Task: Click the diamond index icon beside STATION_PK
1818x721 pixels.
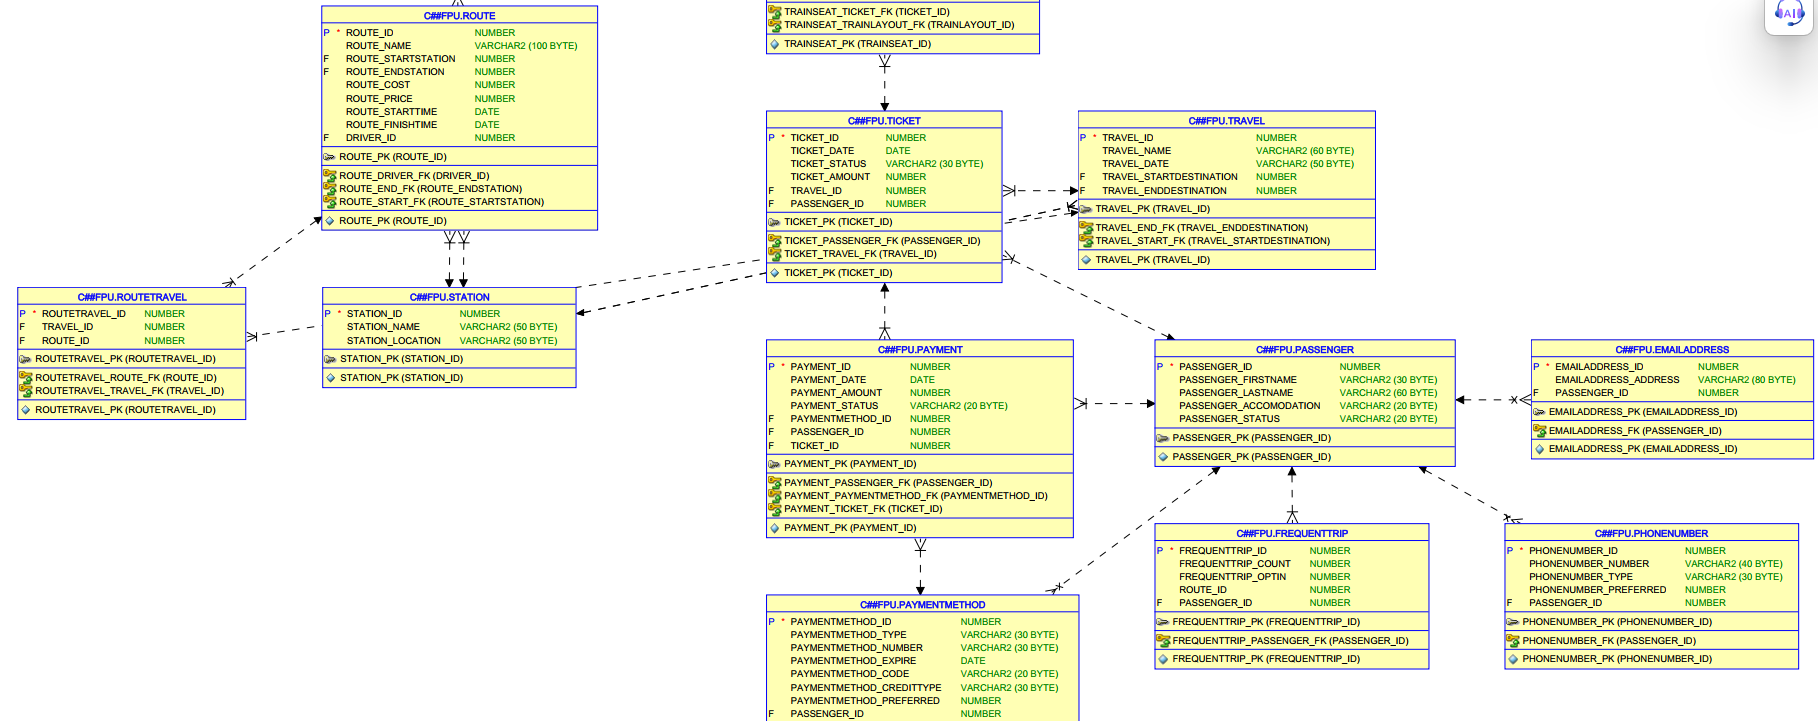Action: (330, 378)
